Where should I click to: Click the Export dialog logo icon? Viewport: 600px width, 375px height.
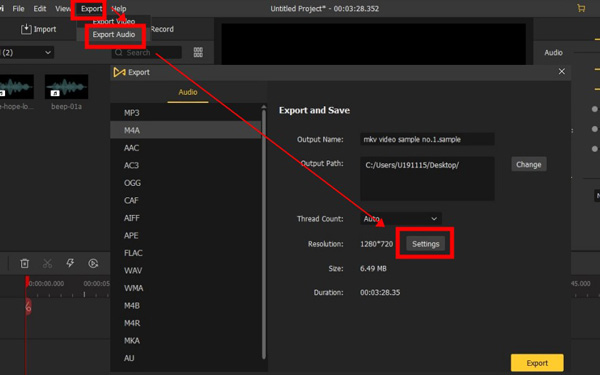[119, 72]
